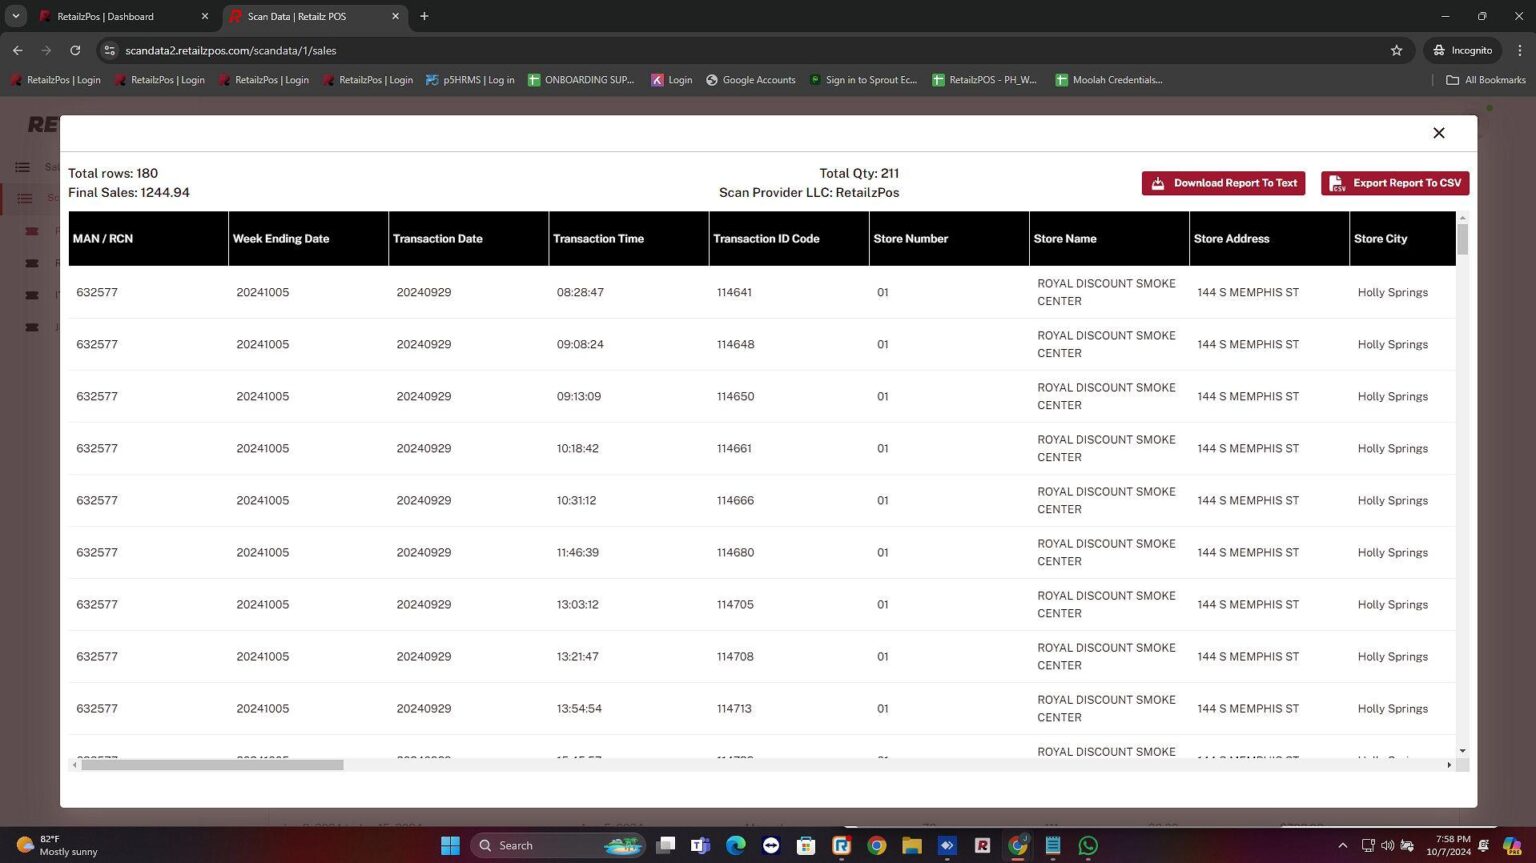Open the clock showing 7:58 PM

click(1451, 846)
